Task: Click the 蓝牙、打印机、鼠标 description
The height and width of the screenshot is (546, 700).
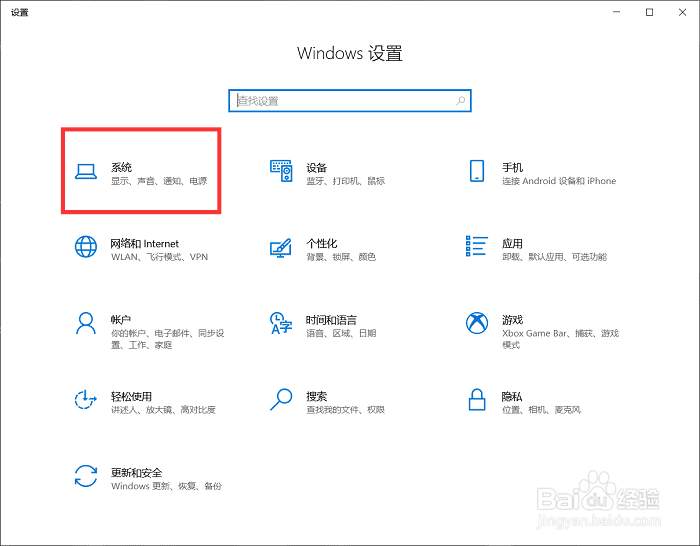Action: pos(346,181)
